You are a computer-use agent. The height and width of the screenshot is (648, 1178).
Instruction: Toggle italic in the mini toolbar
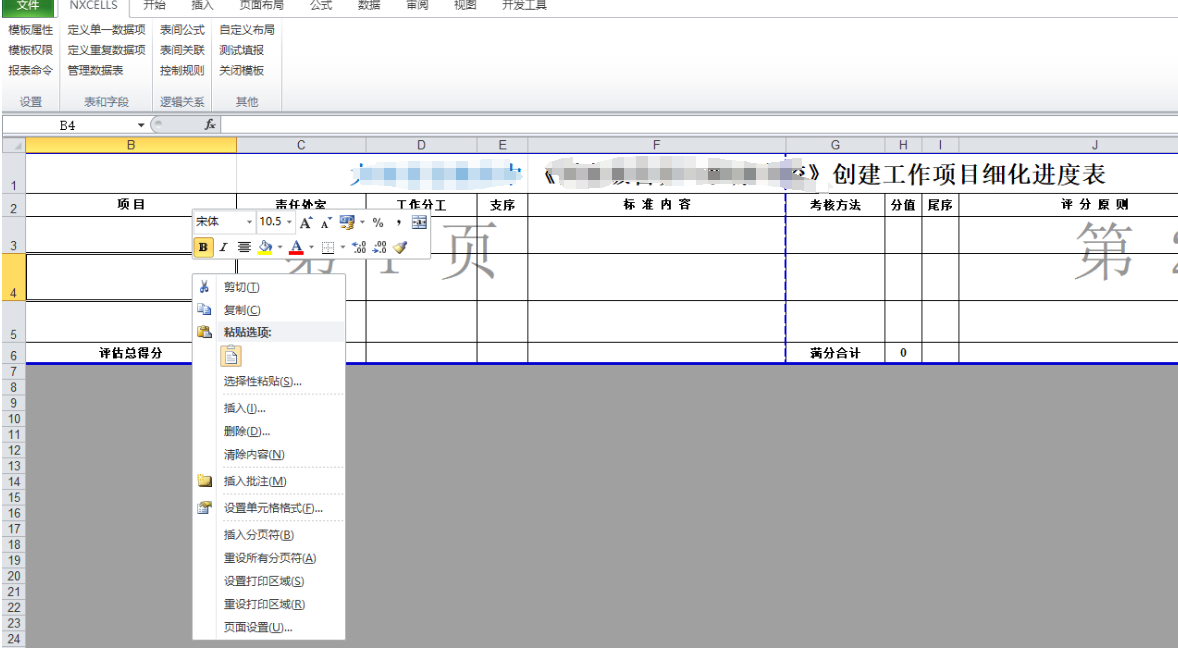tap(224, 247)
